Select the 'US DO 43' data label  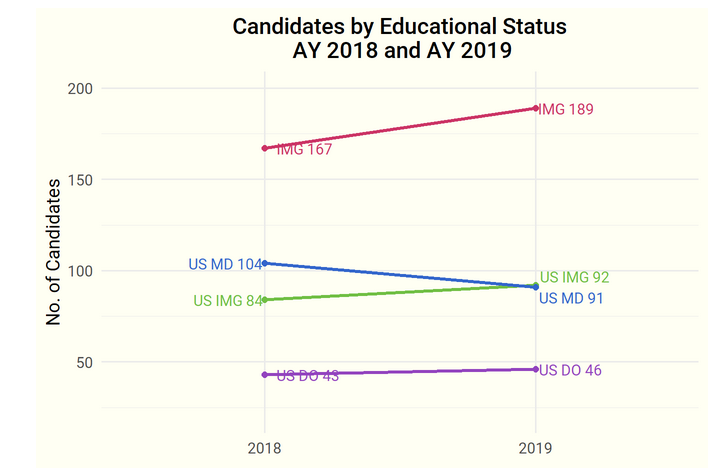pos(307,376)
